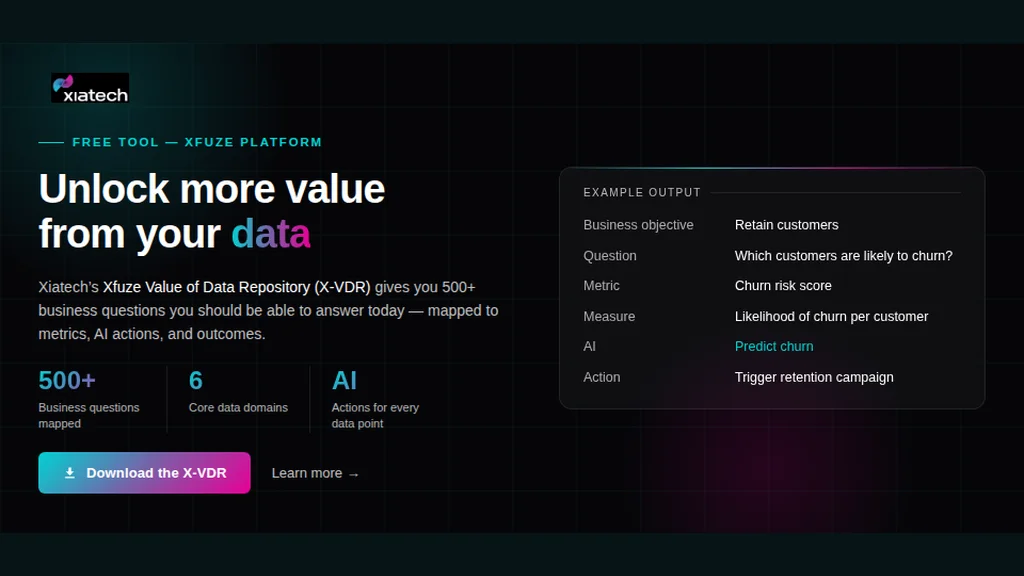
Task: Click the 'Metric' row label
Action: (x=601, y=286)
